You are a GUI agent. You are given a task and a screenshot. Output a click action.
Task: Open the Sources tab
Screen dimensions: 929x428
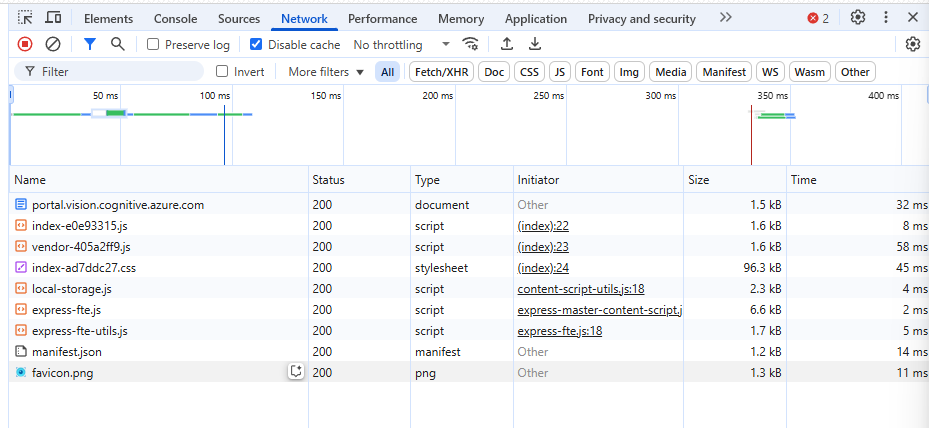click(x=239, y=19)
